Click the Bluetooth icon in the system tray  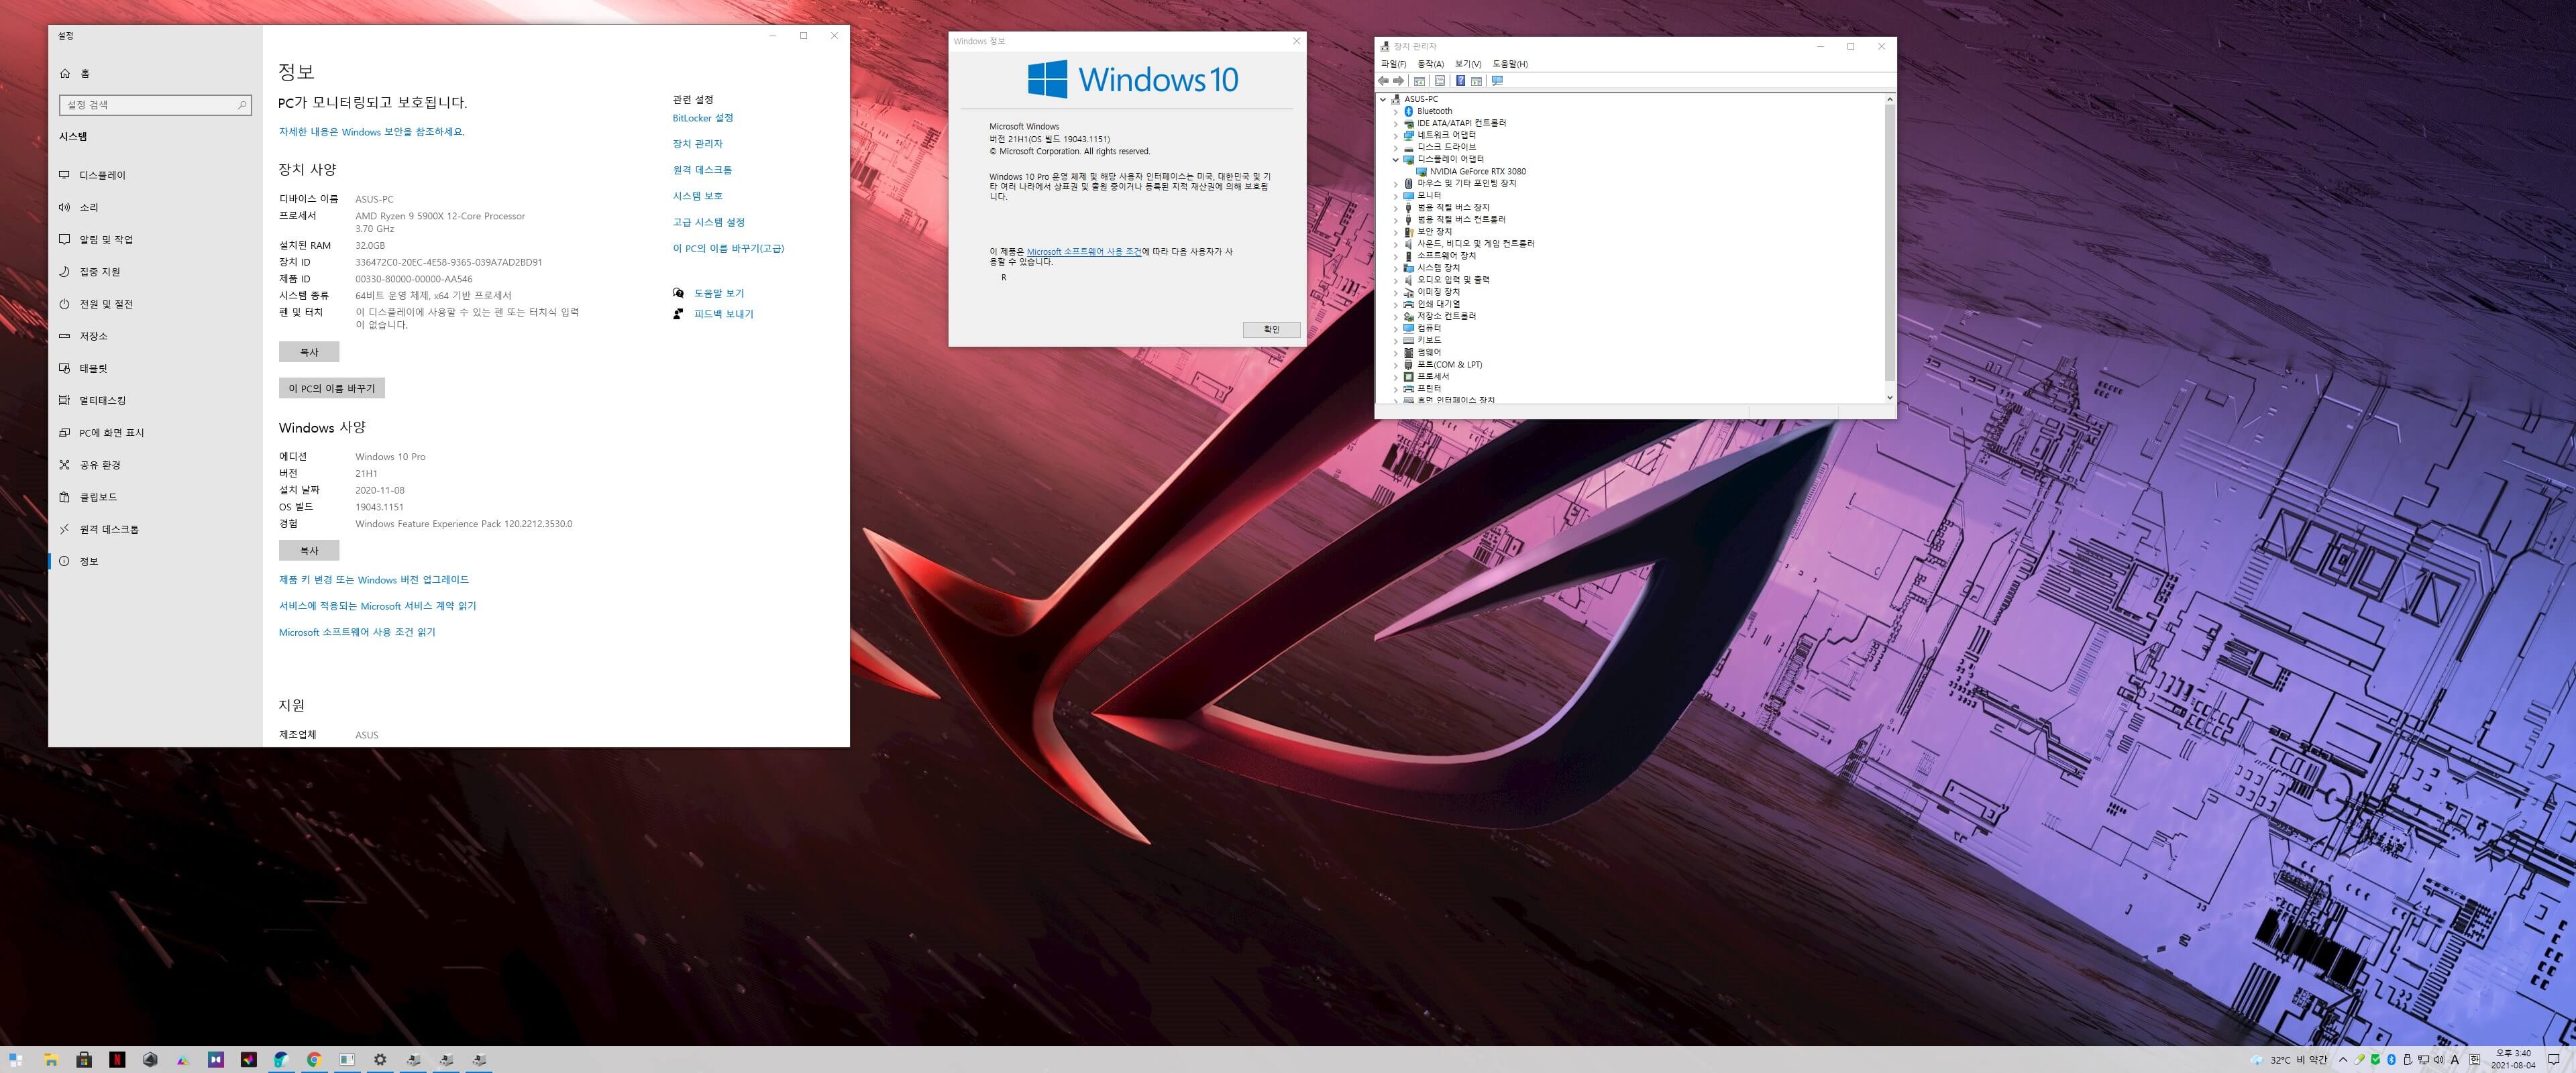point(2391,1060)
